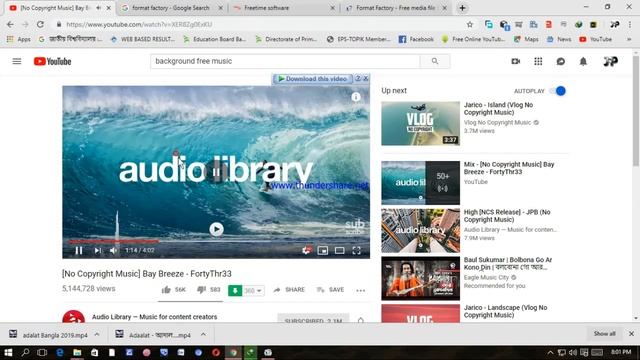Toggle channel notification bell beside Subscribed
Screen dimensions: 640x360
pyautogui.click(x=360, y=320)
